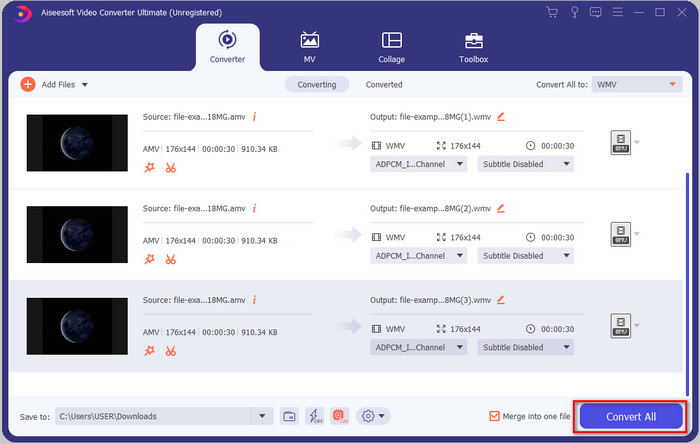Open Convert All to WMV dropdown
Image resolution: width=700 pixels, height=444 pixels.
637,84
